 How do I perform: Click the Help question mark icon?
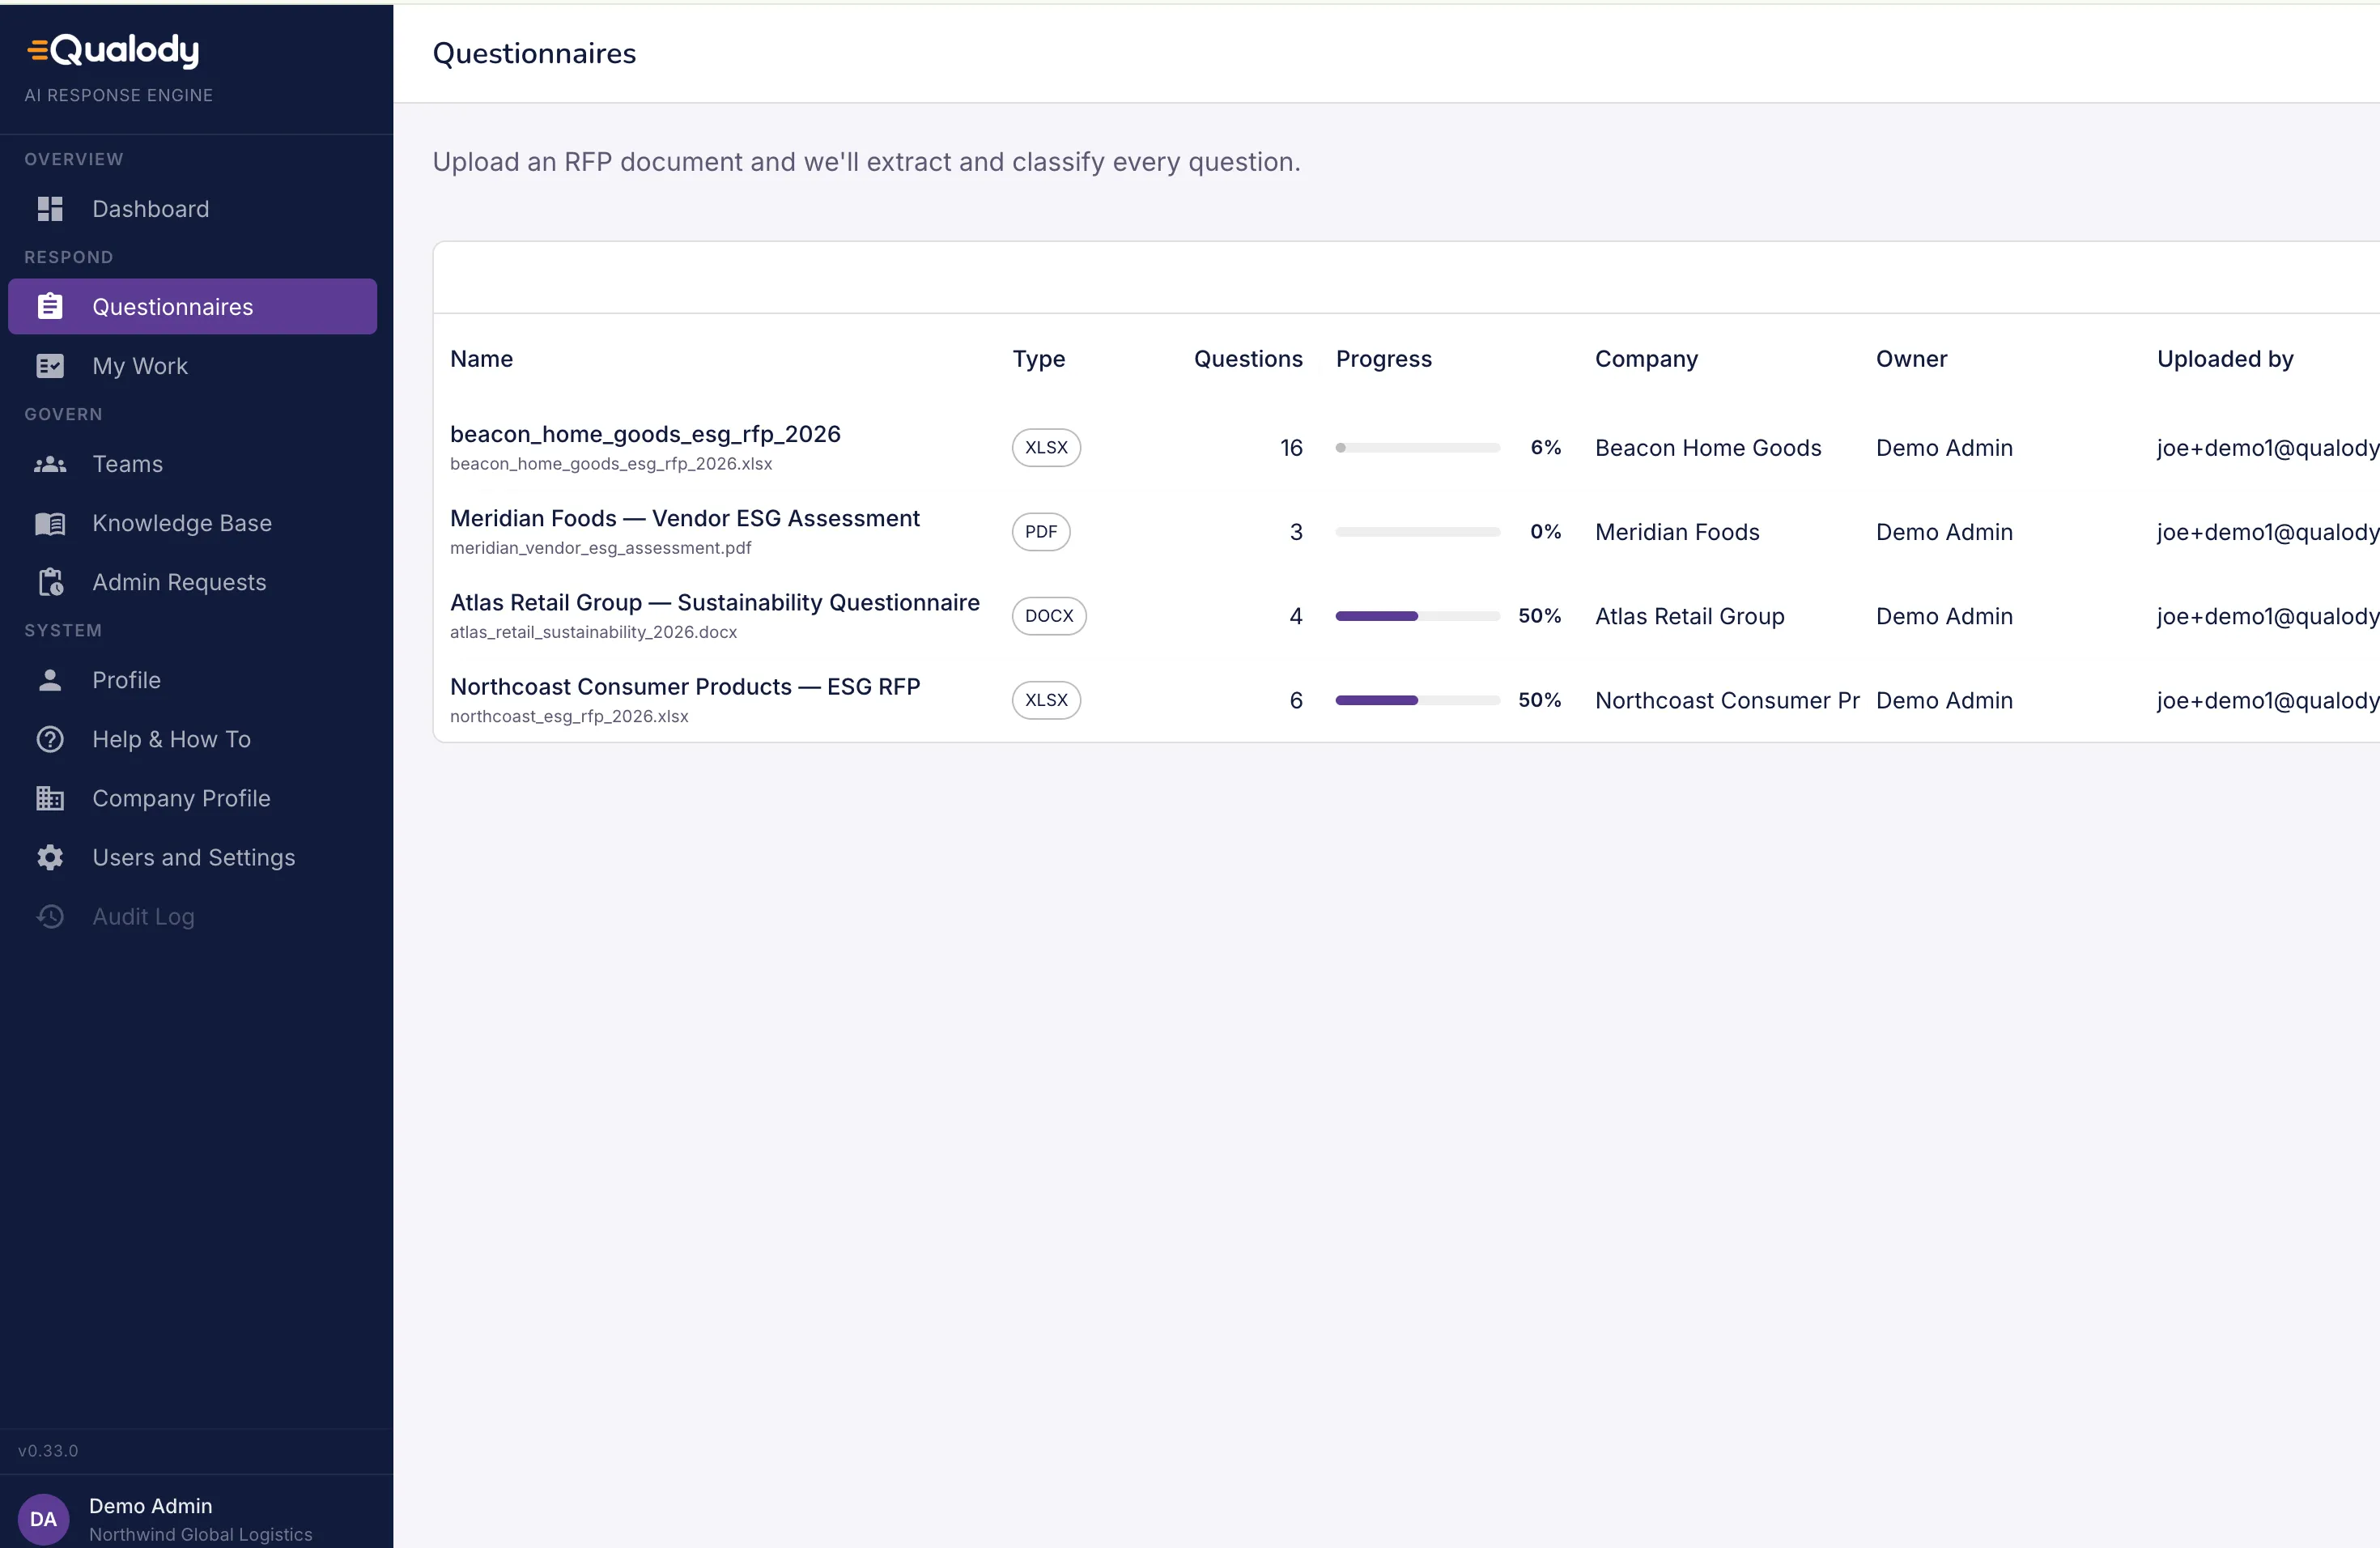click(x=50, y=739)
